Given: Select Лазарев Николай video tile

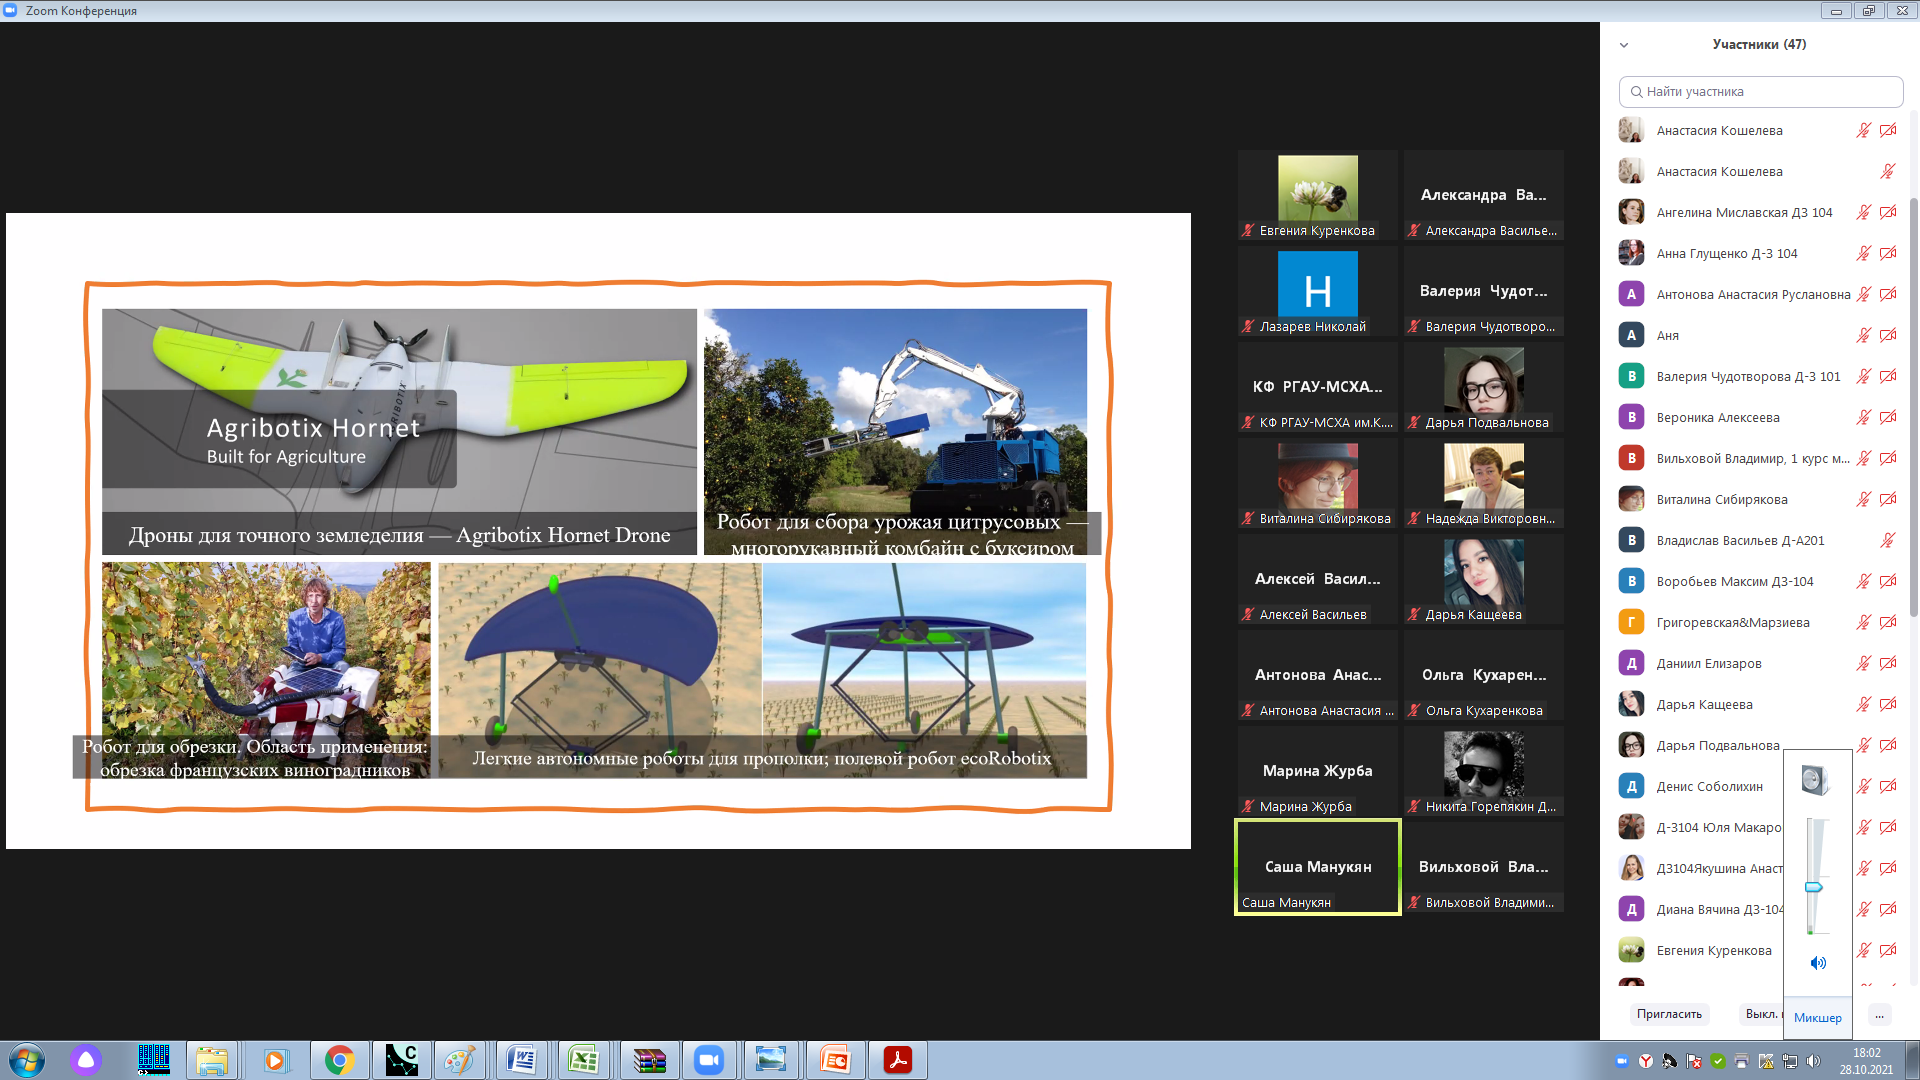Looking at the screenshot, I should (1318, 292).
